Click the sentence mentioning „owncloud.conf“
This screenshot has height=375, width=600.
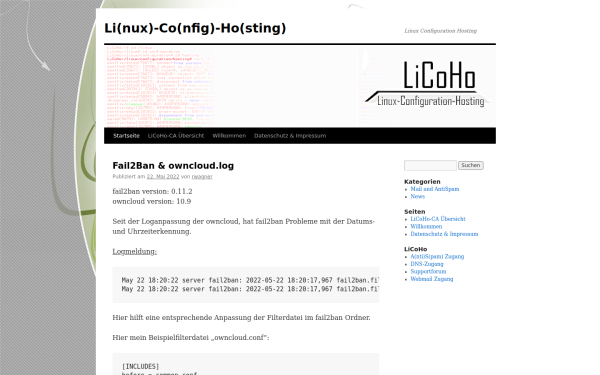coord(191,338)
